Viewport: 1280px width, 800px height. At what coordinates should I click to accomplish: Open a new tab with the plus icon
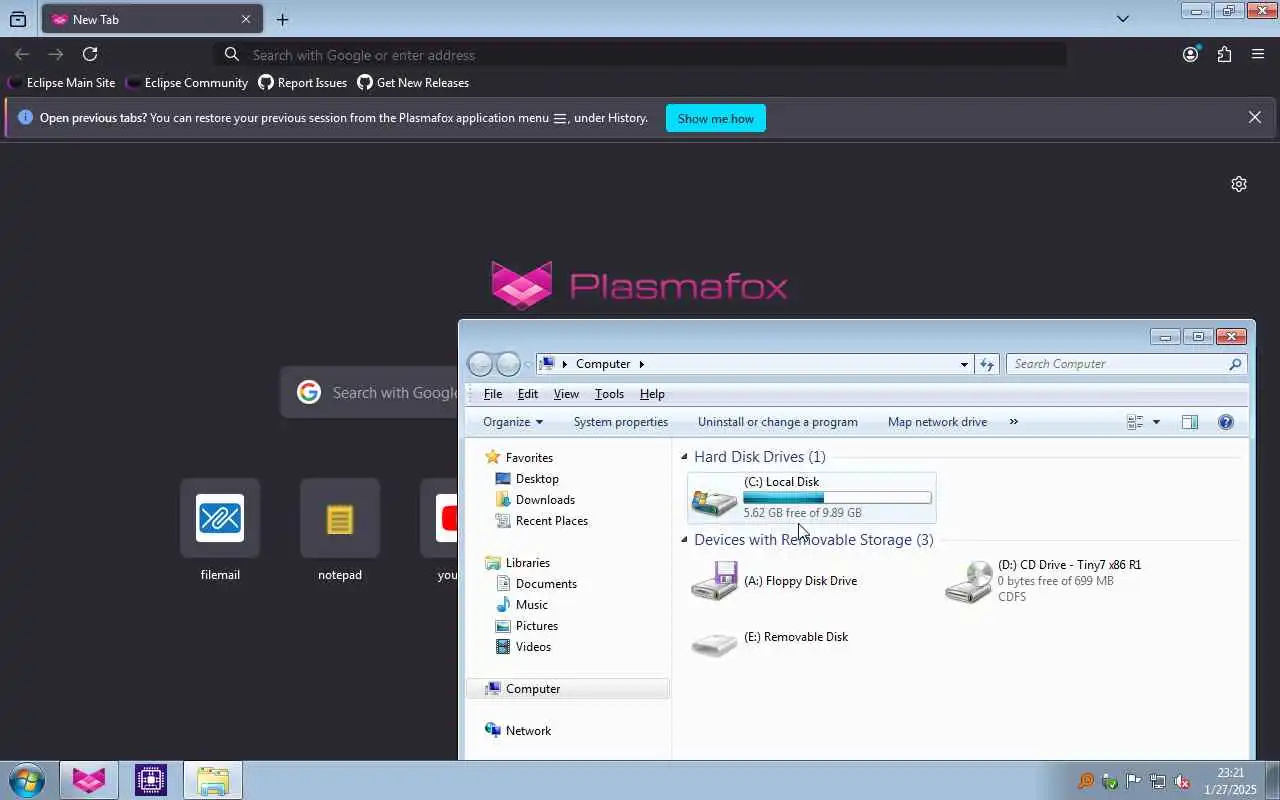tap(283, 19)
